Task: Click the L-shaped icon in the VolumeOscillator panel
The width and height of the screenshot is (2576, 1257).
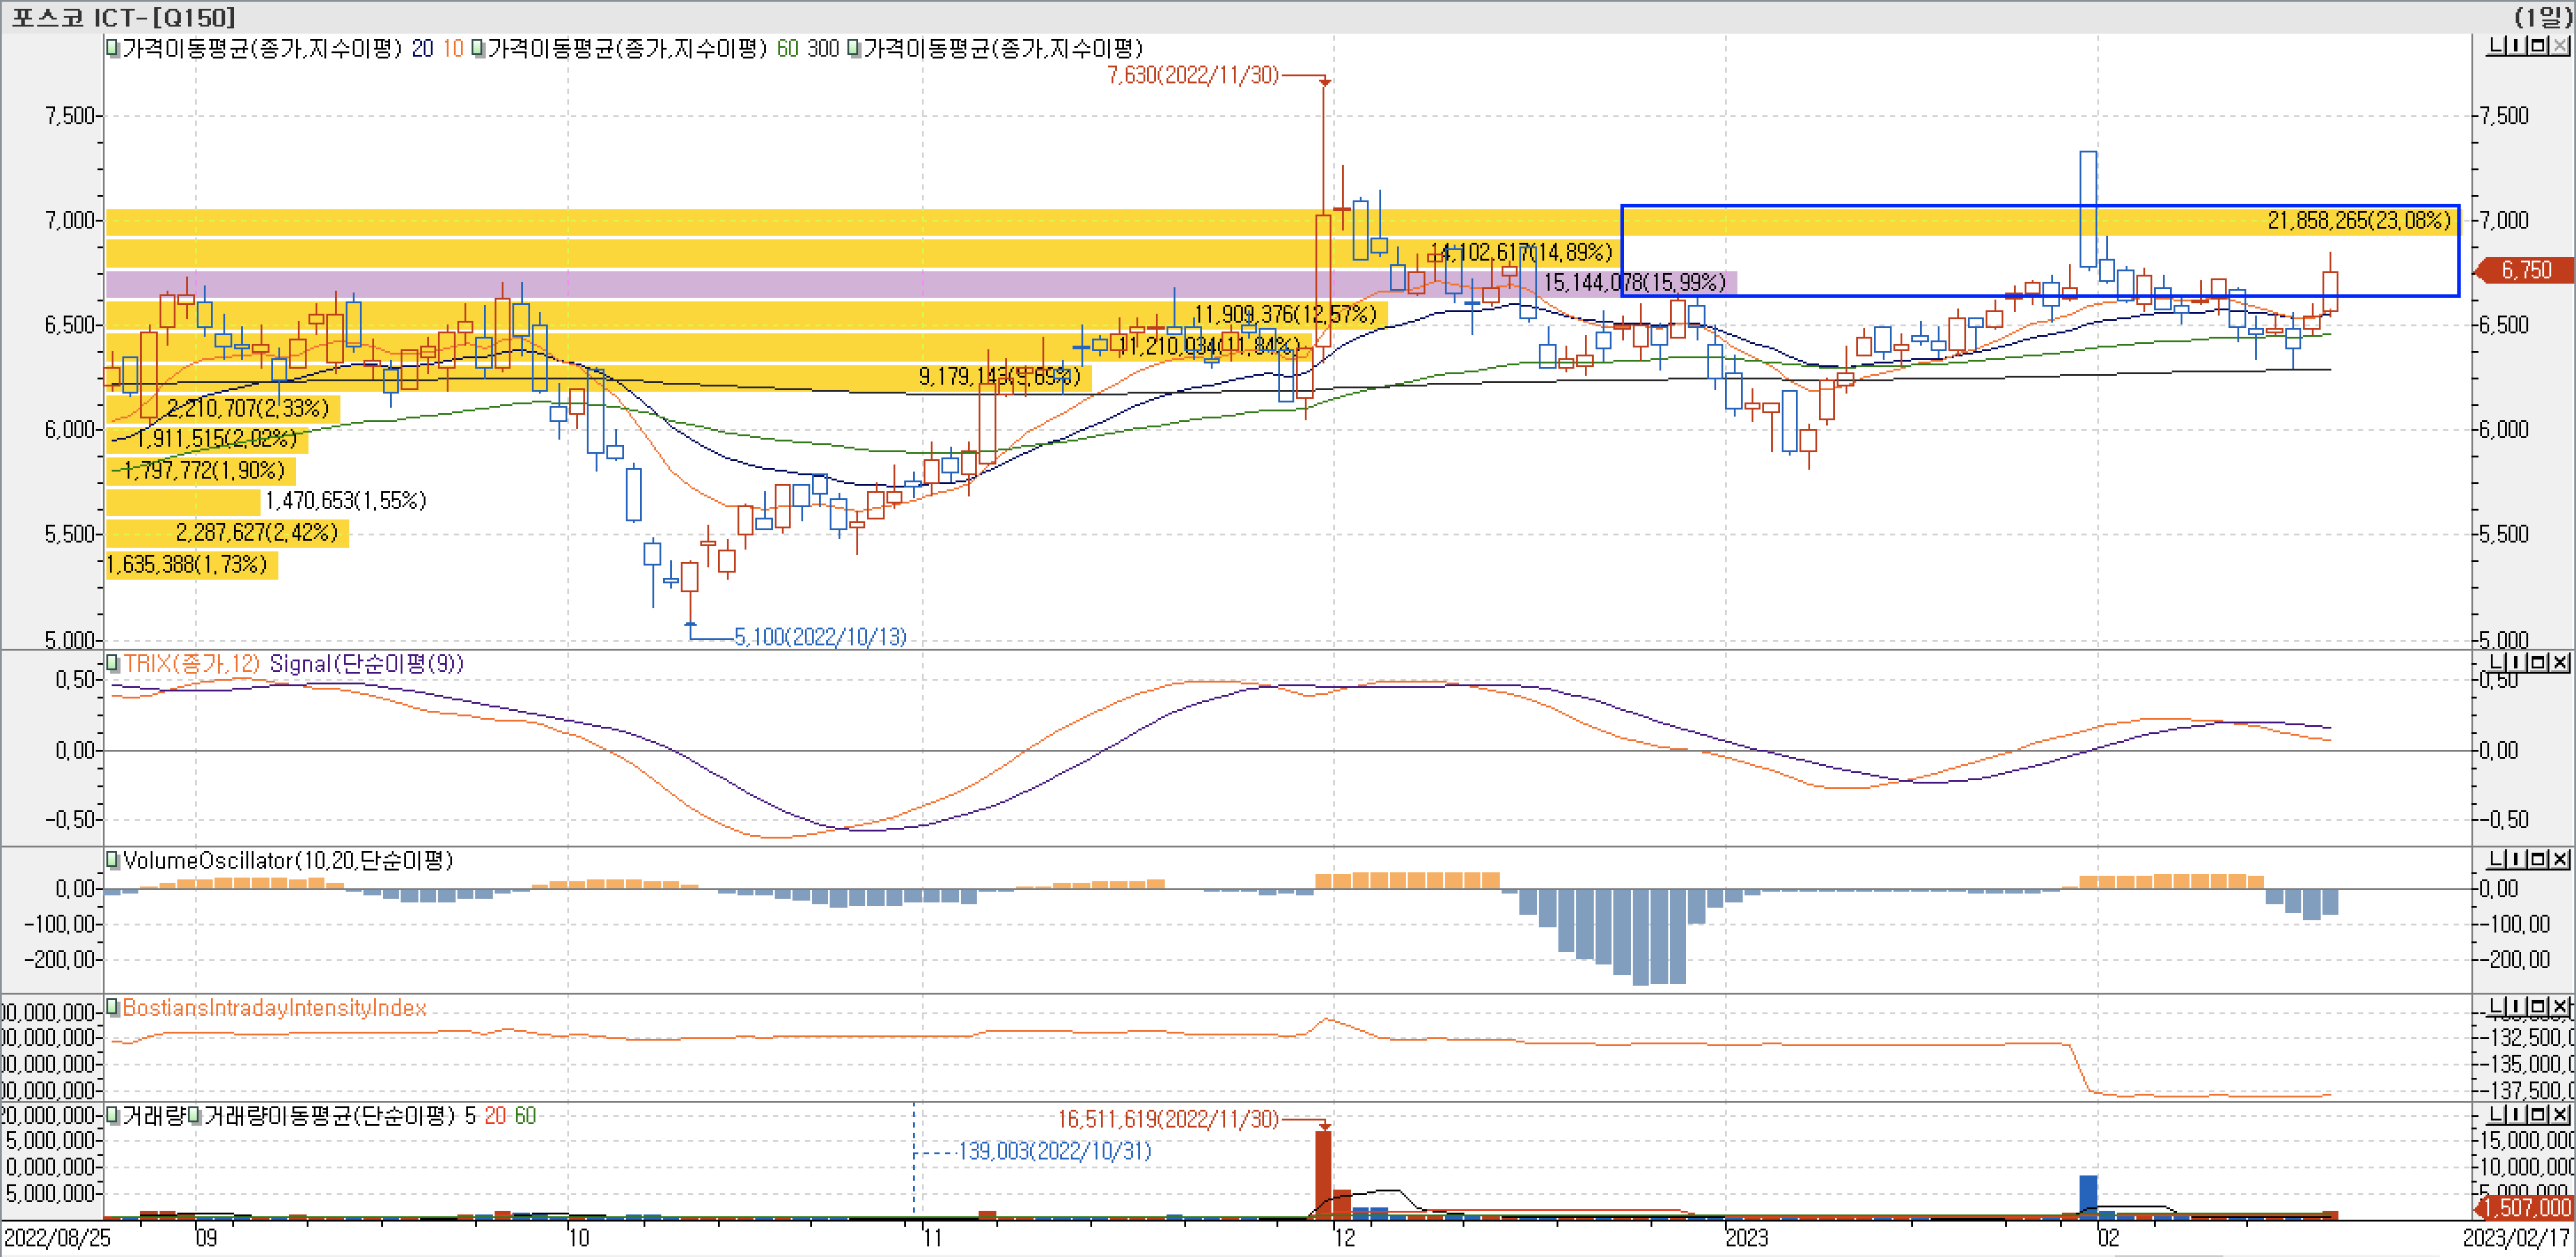Action: coord(2496,859)
